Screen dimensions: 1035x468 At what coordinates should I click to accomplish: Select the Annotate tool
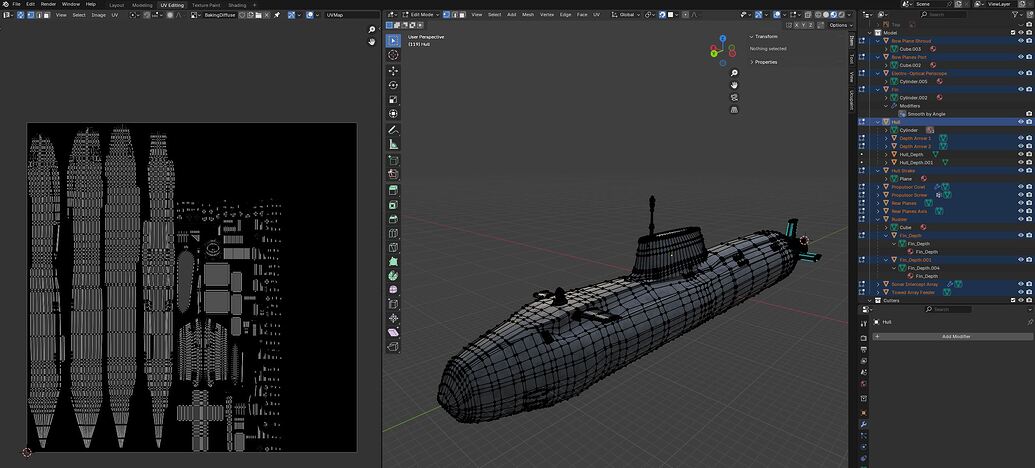coord(393,129)
